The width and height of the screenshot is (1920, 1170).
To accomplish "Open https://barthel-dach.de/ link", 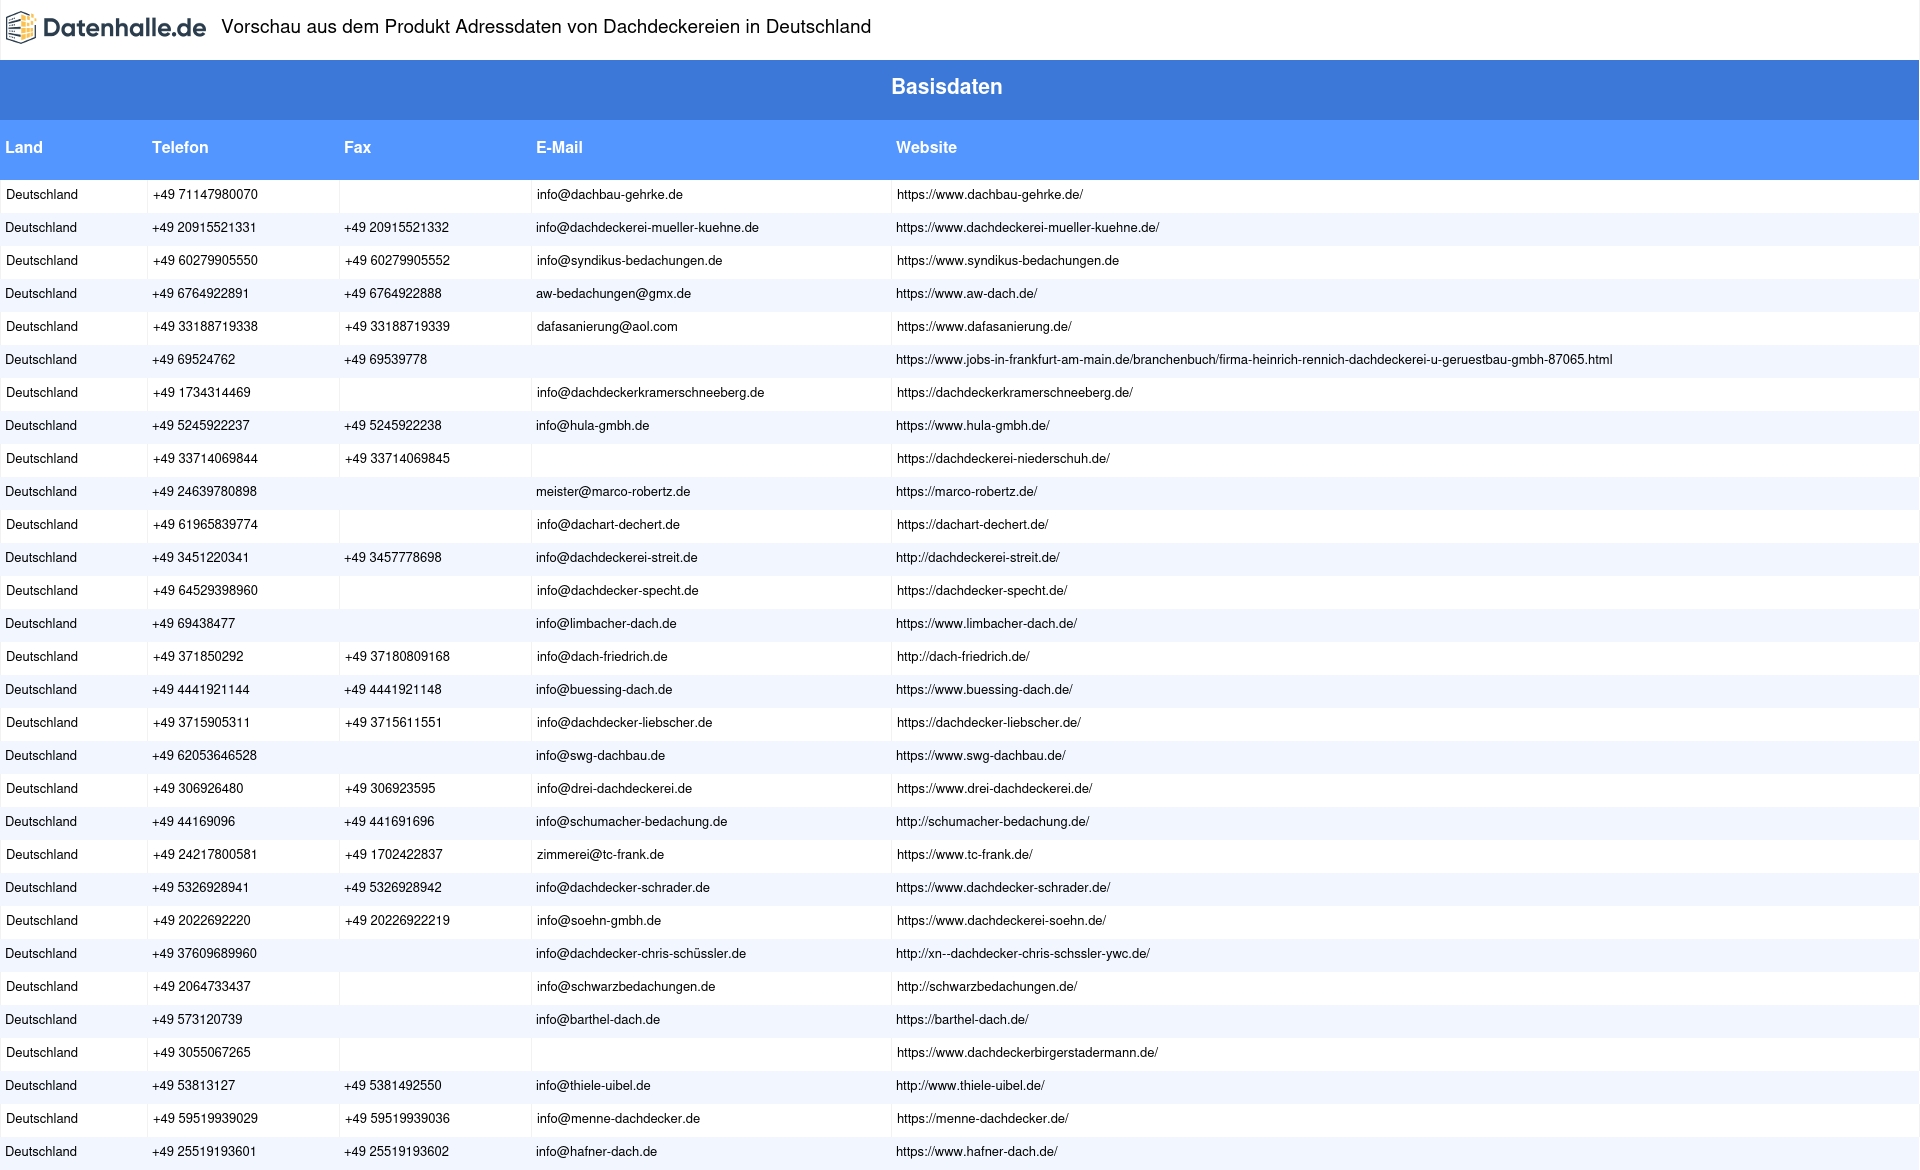I will (962, 1020).
